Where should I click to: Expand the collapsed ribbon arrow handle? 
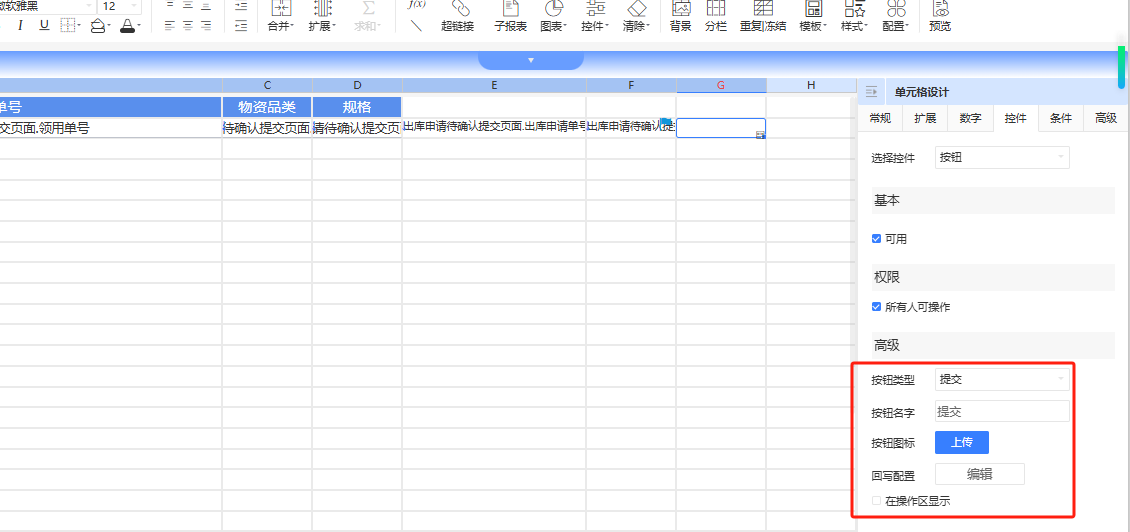(530, 60)
